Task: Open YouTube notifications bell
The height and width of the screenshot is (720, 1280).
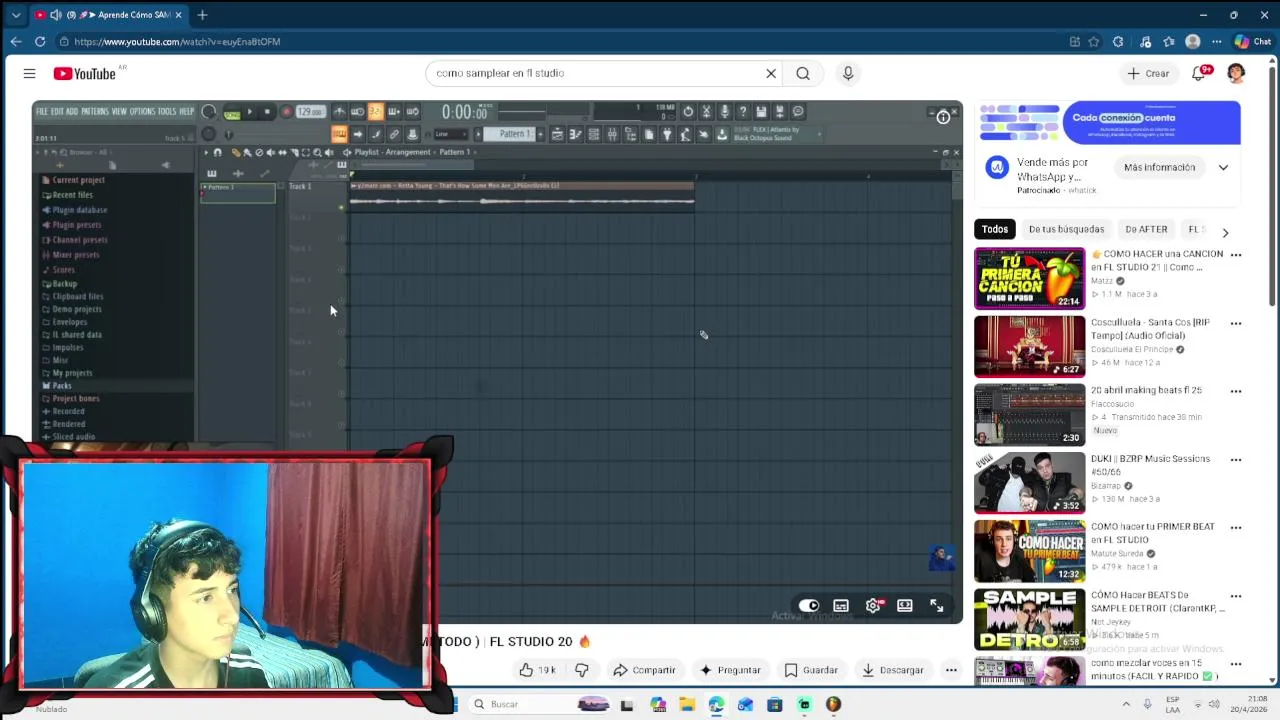Action: click(x=1200, y=73)
